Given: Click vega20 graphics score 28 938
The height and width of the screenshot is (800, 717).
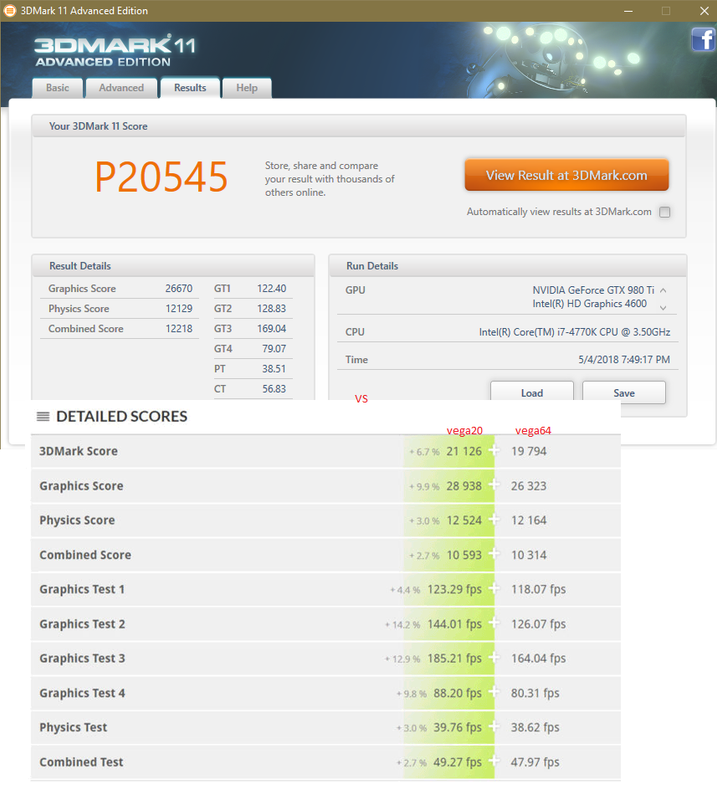Looking at the screenshot, I should (x=464, y=486).
